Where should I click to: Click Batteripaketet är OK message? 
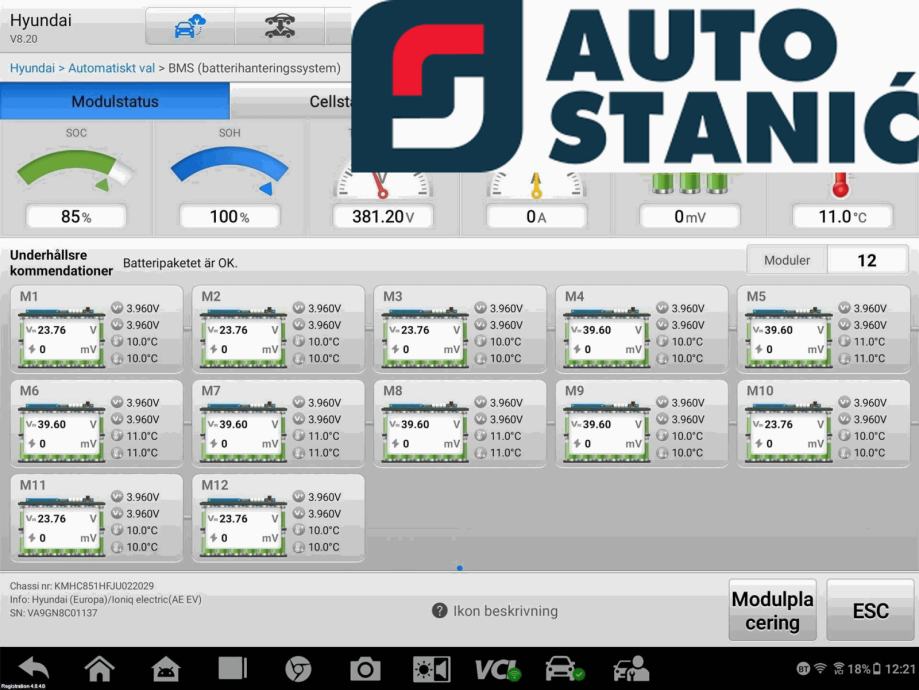click(180, 263)
